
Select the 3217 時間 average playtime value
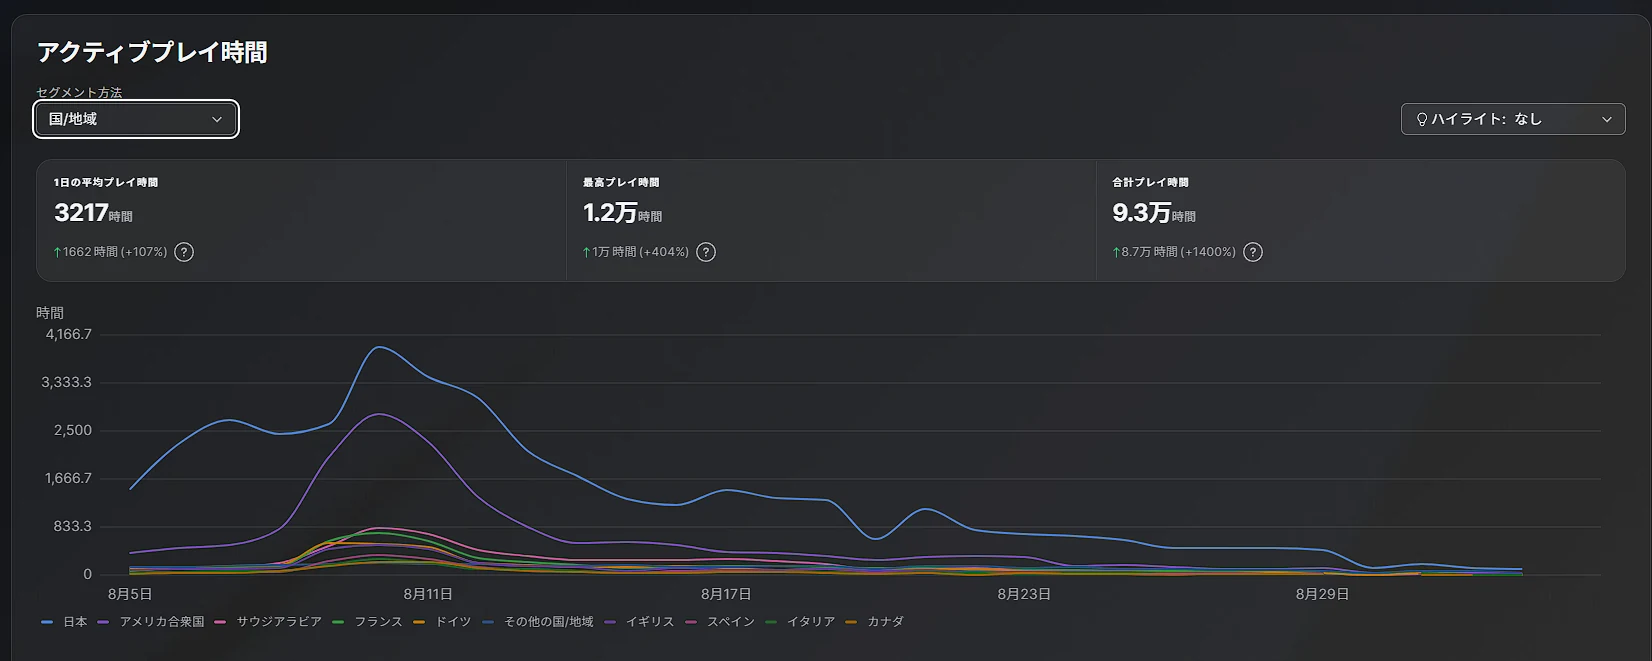(x=93, y=213)
